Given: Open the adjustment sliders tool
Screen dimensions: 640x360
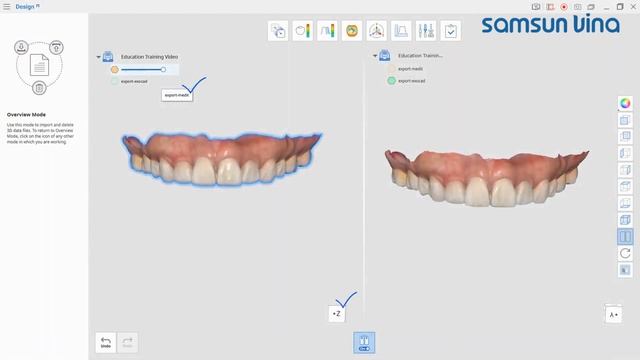Looking at the screenshot, I should (x=426, y=31).
